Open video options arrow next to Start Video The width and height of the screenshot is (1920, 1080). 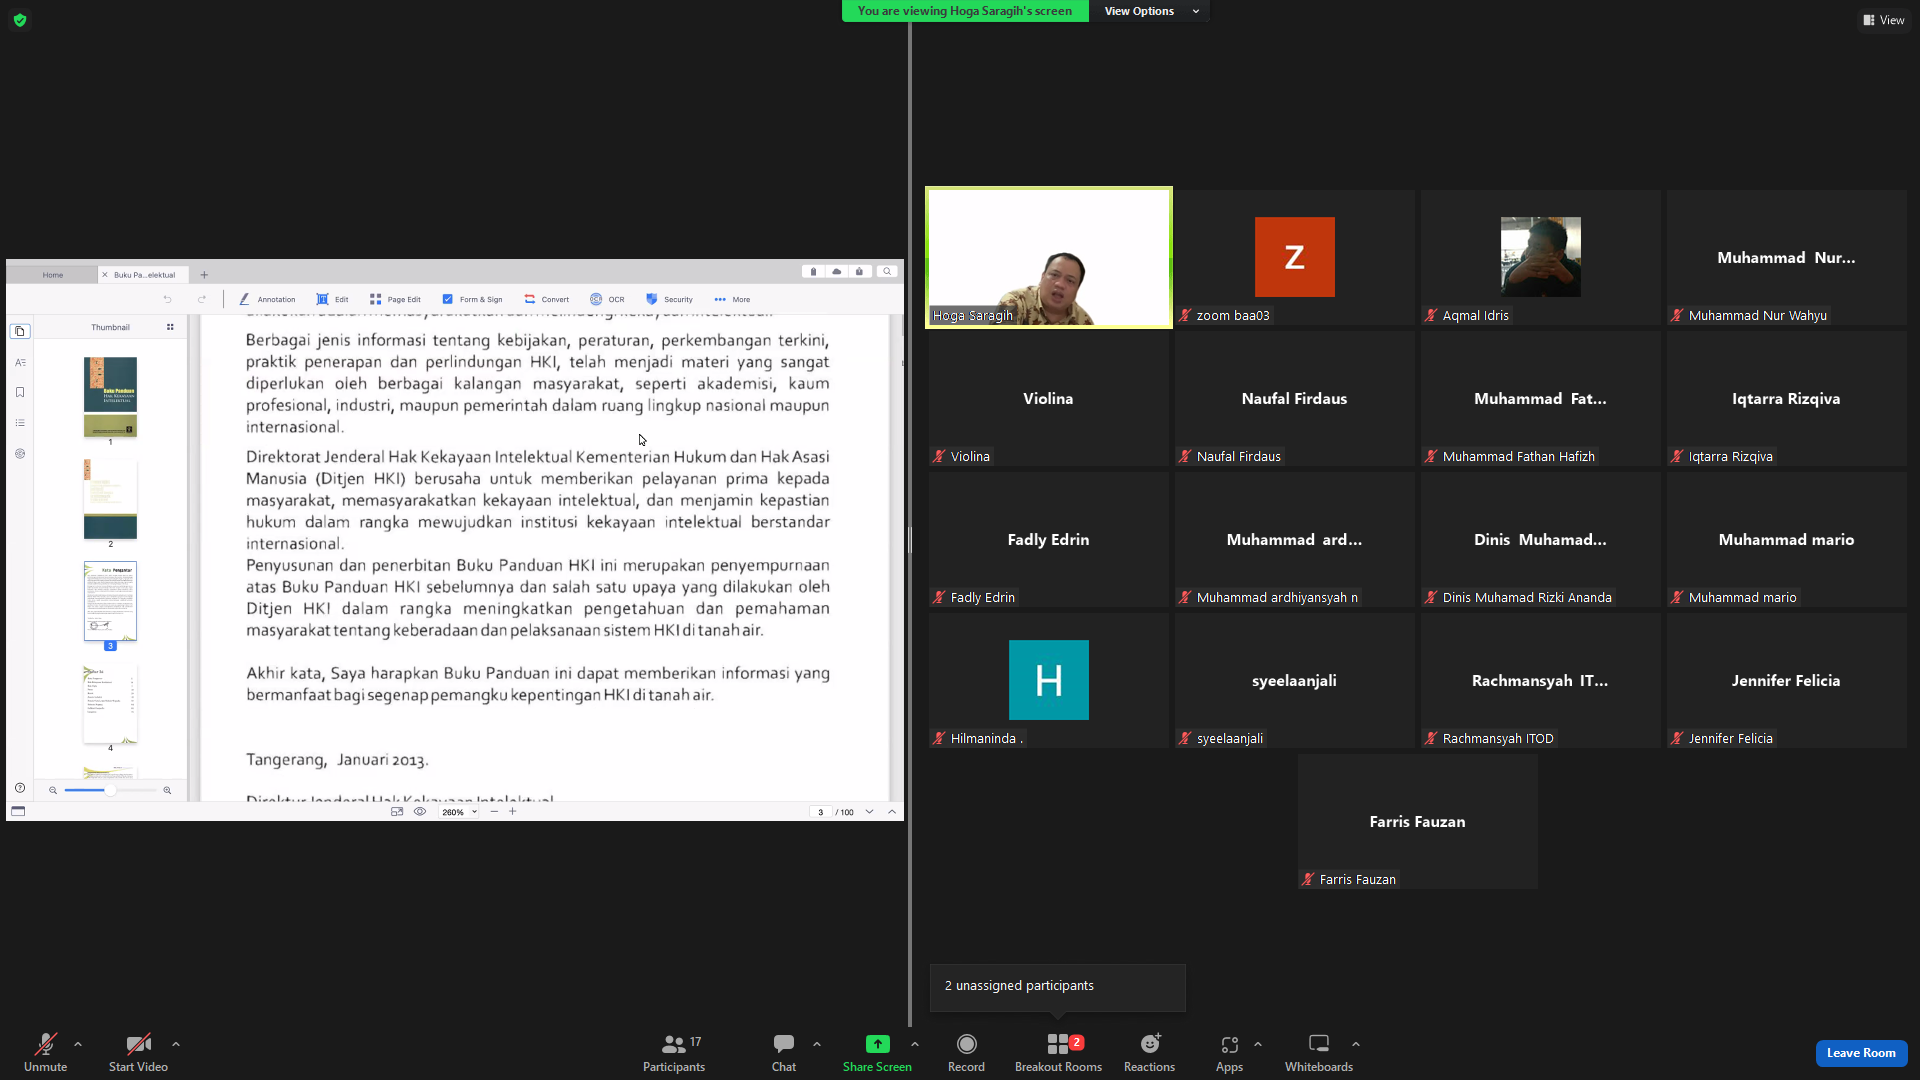176,1044
